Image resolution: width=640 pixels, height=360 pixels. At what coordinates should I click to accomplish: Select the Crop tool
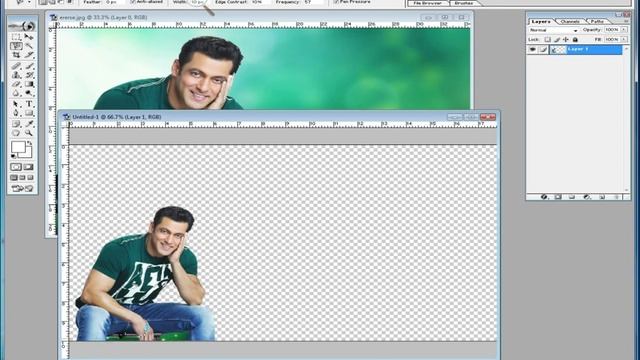(x=16, y=55)
